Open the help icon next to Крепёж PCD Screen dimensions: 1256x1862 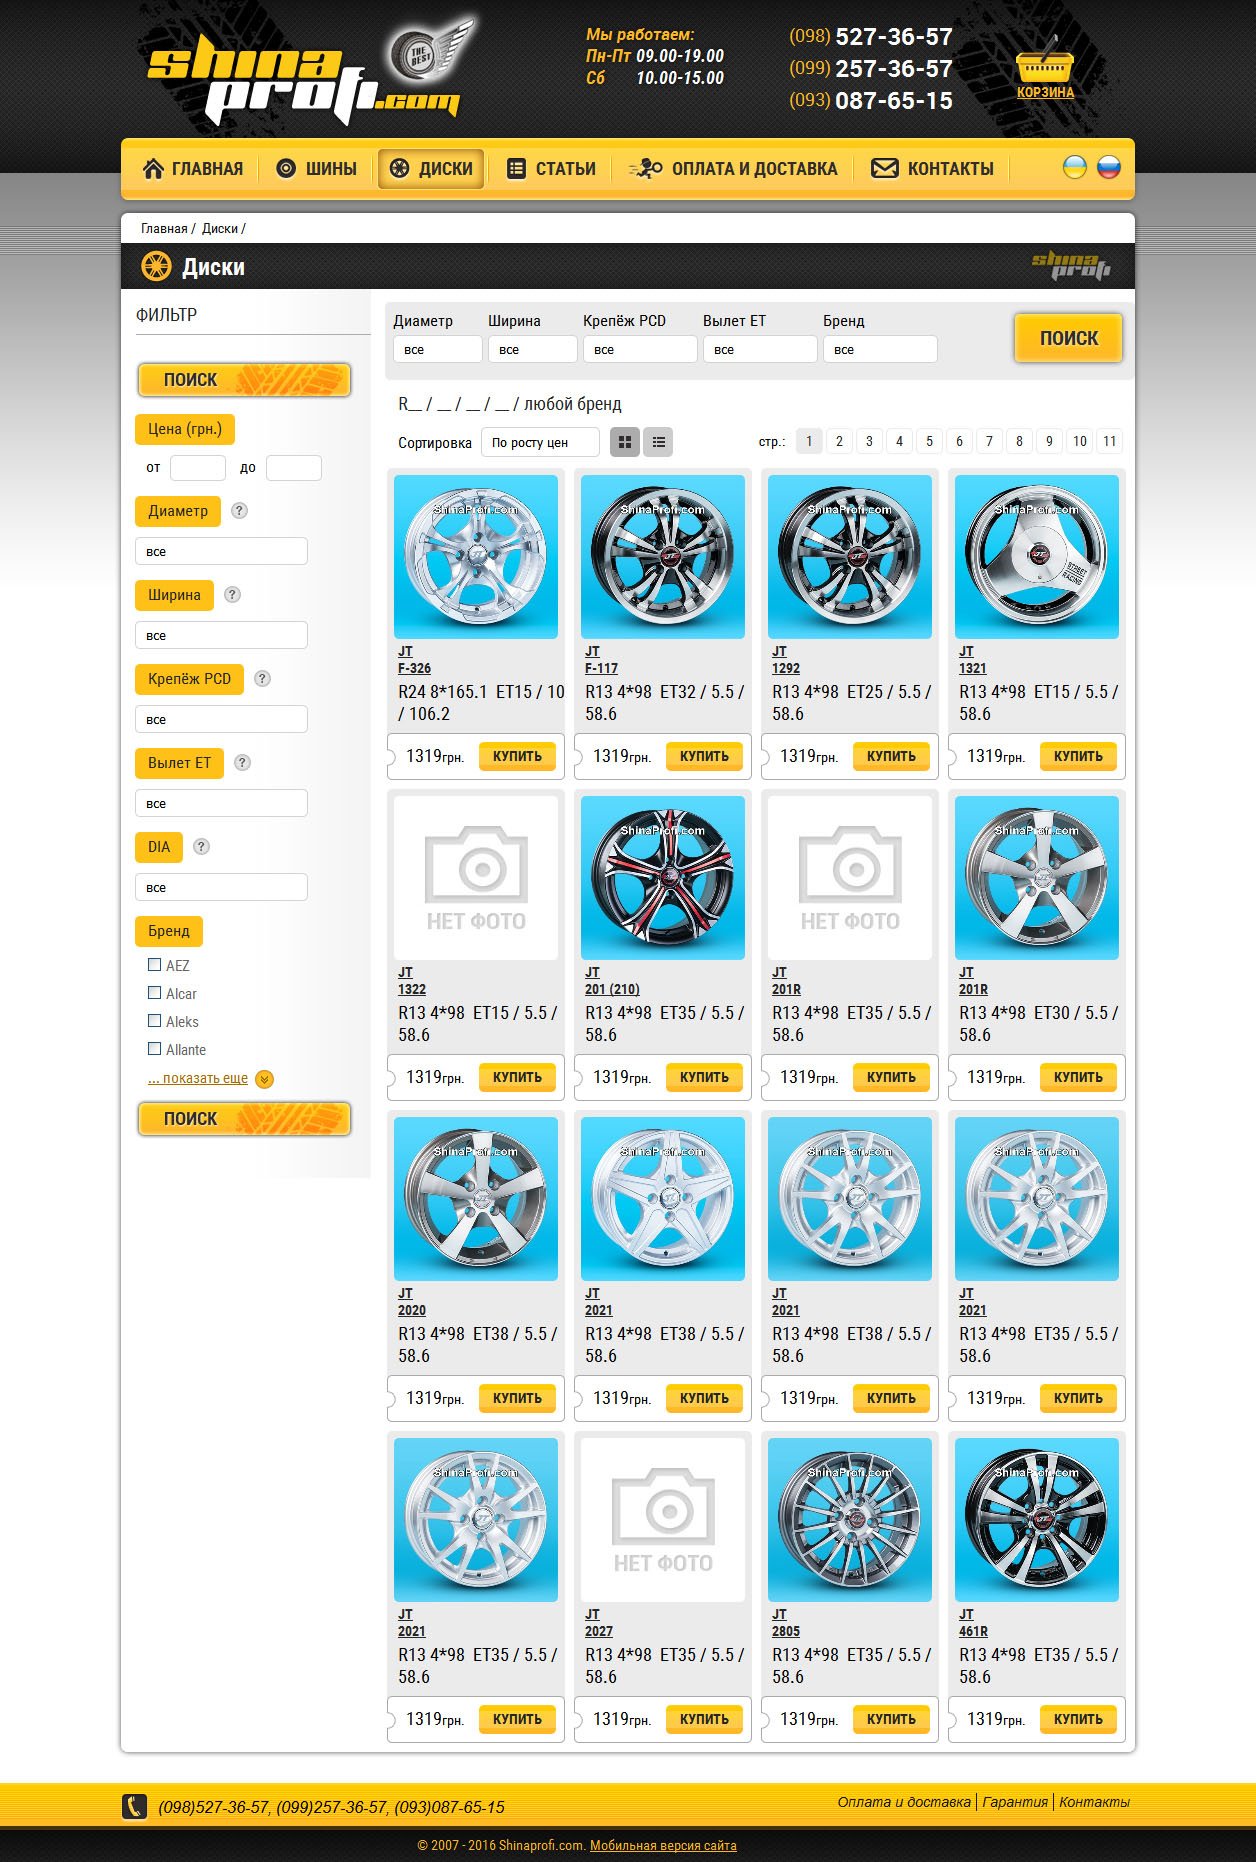(x=262, y=679)
